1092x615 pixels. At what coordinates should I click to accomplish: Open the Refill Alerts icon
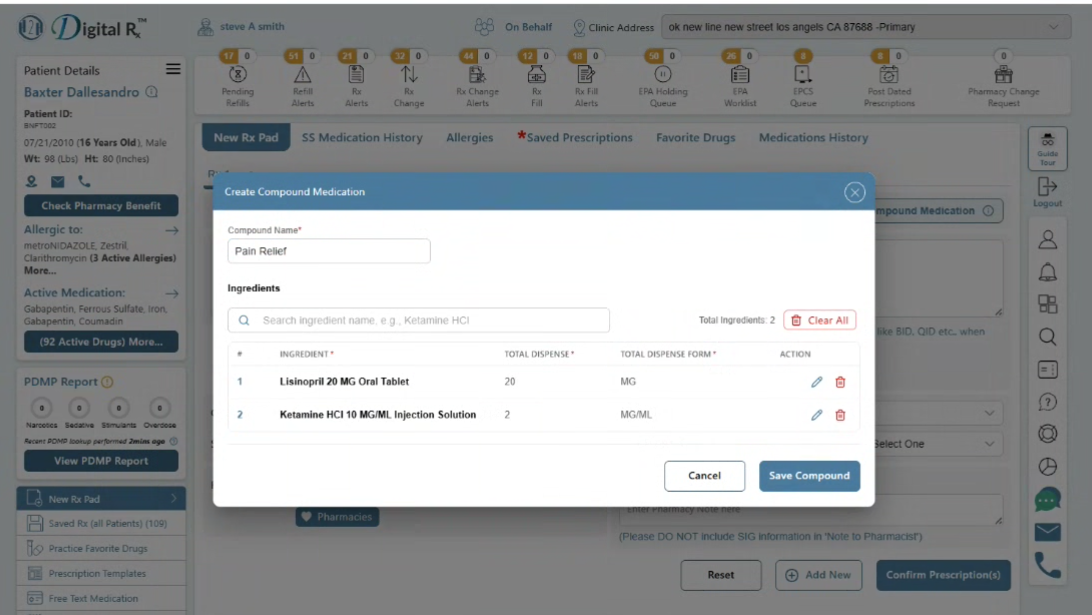tap(302, 74)
